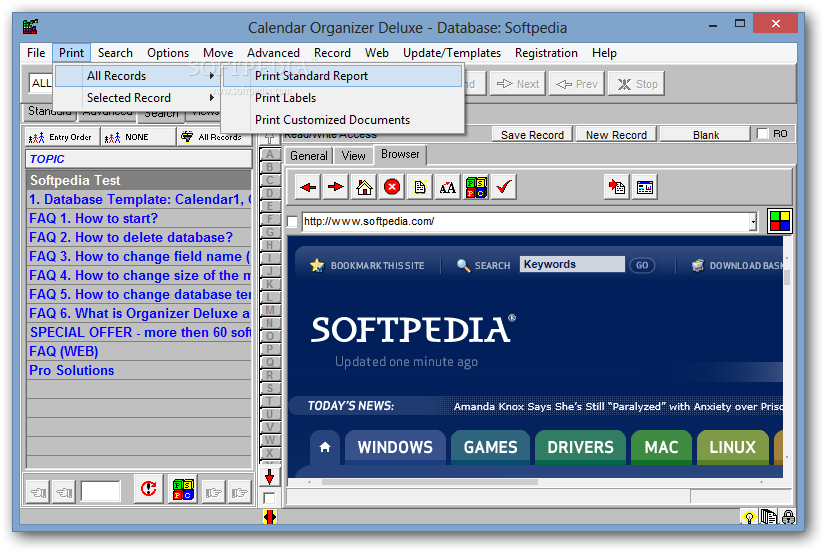The image size is (825, 552).
Task: Click the GAMES category on Softpedia page
Action: (490, 447)
